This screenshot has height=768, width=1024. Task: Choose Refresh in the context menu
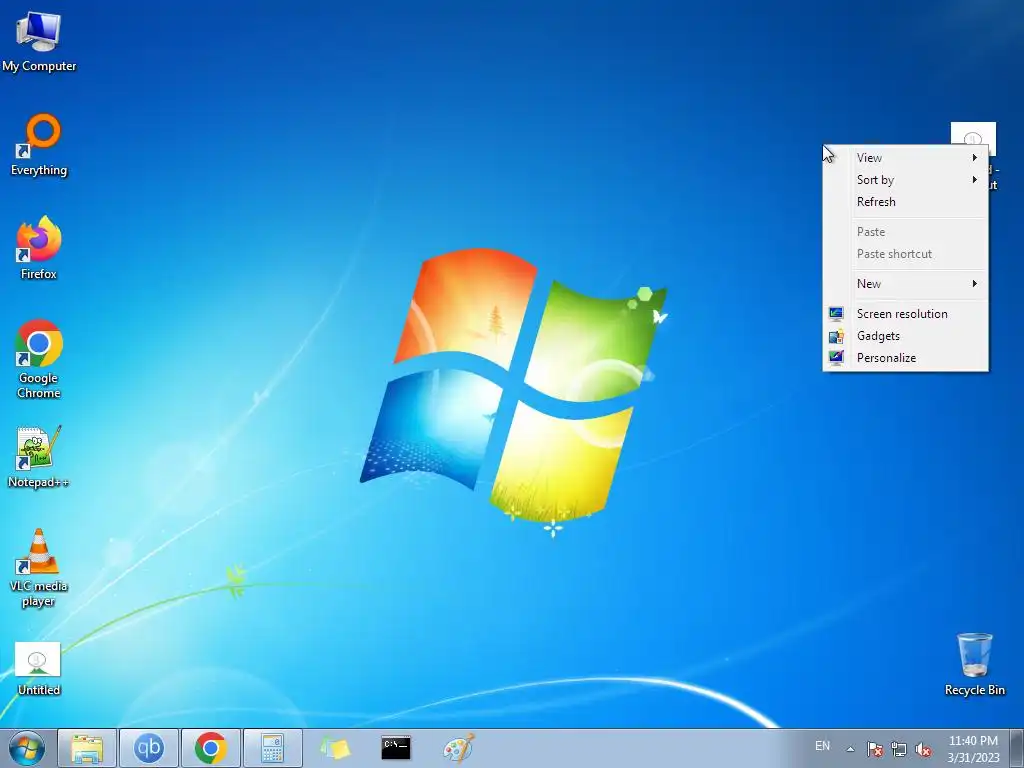906,202
